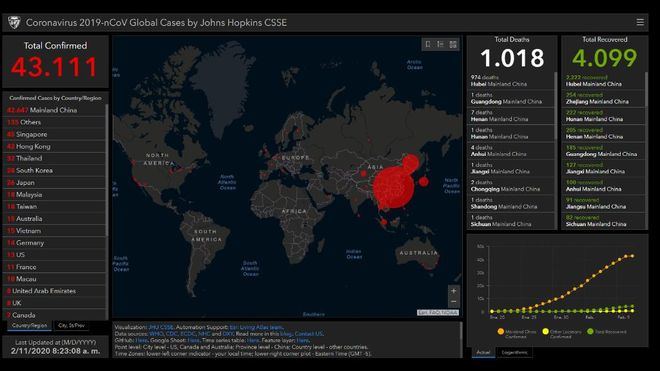Viewport: 660px width, 371px height.
Task: Toggle Other Locations yellow legend marker
Action: [x=546, y=331]
